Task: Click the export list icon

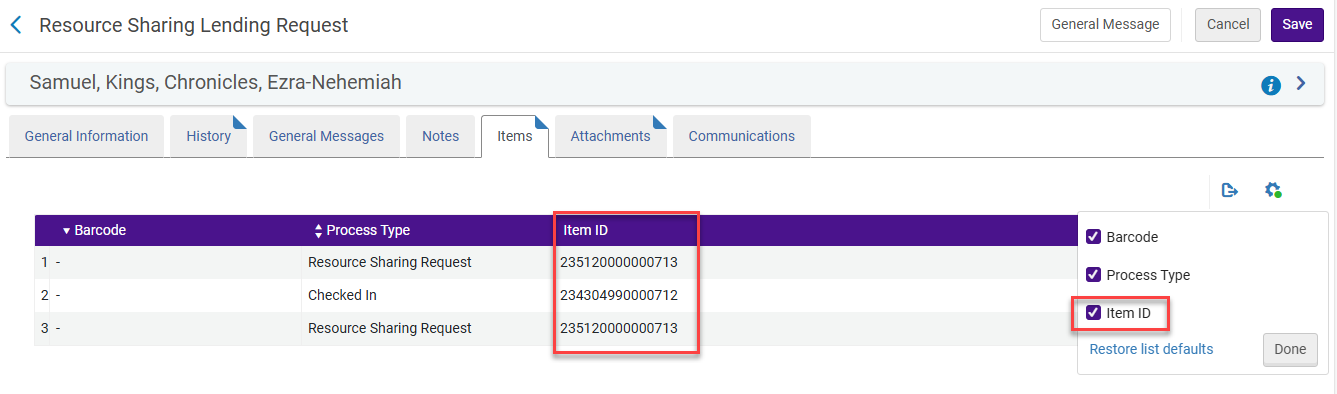Action: pos(1230,189)
